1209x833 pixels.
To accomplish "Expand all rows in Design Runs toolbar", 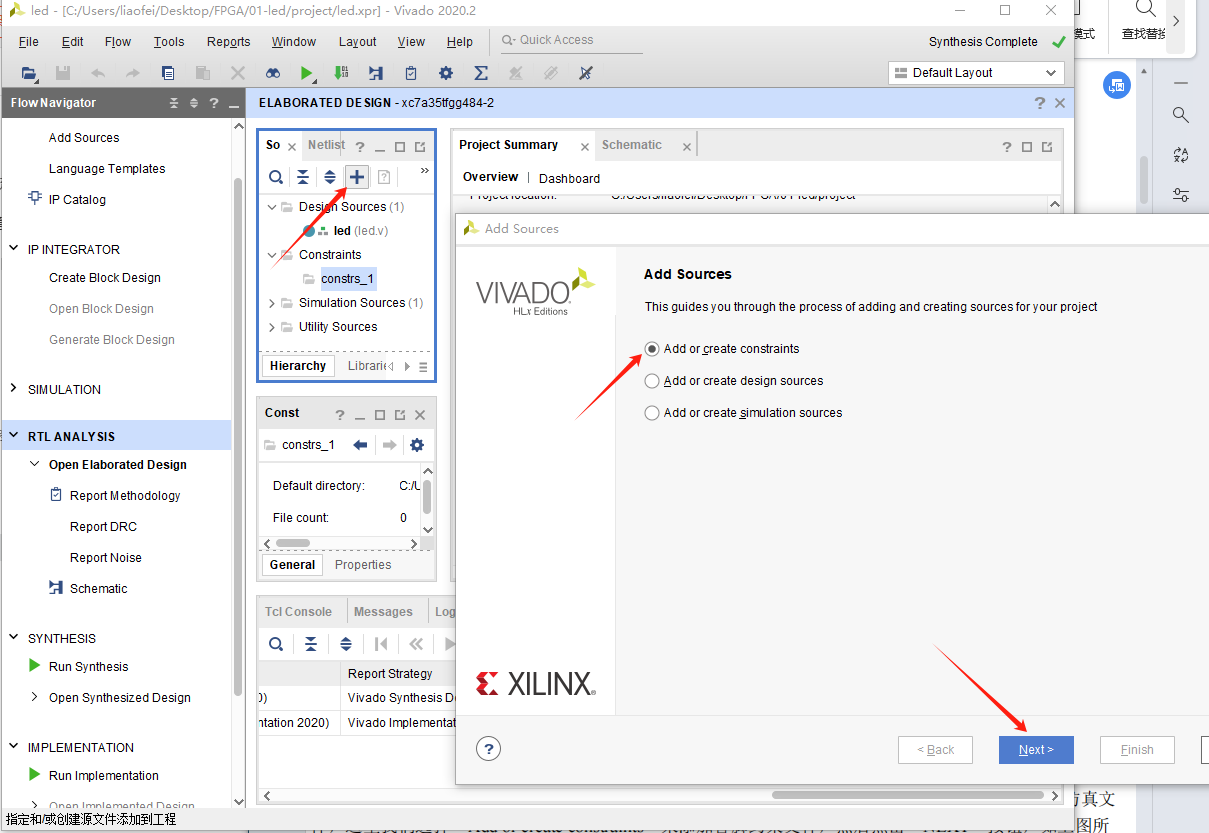I will tap(346, 644).
